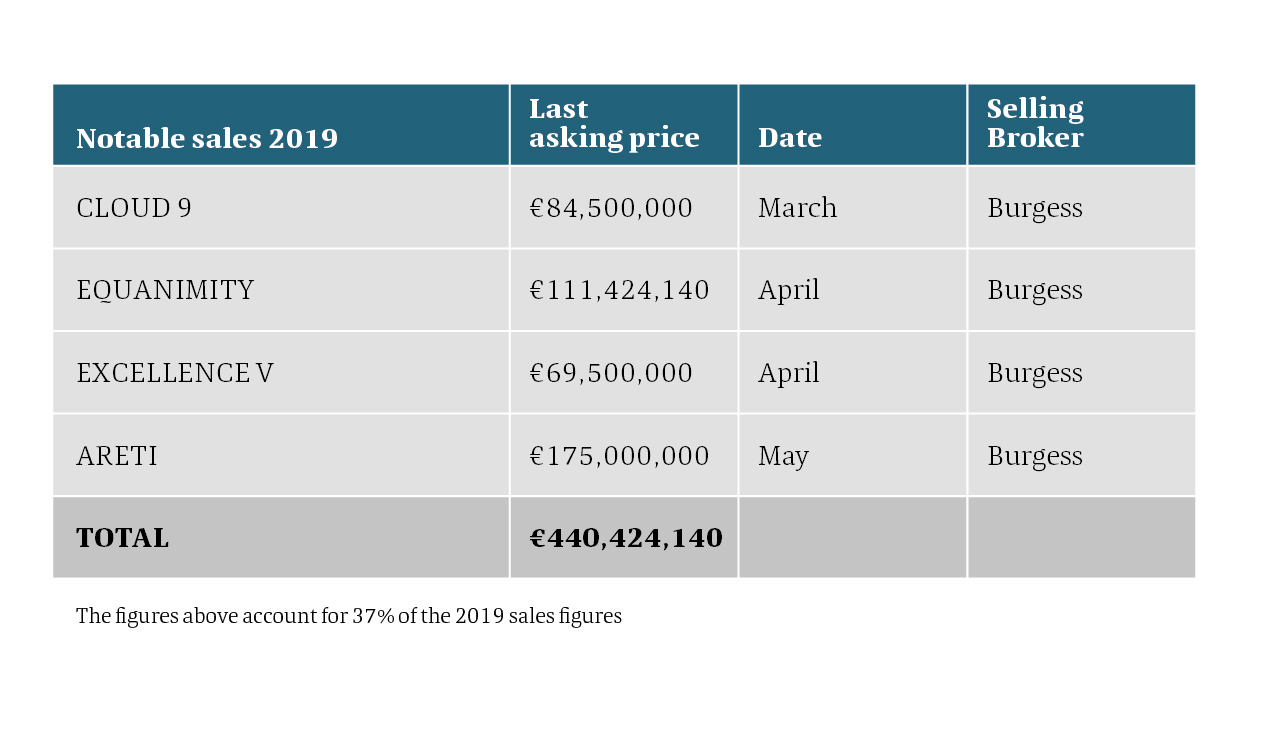Screen dimensions: 1288x748
Task: Select the €111,424,140 price cell
Action: tap(624, 290)
